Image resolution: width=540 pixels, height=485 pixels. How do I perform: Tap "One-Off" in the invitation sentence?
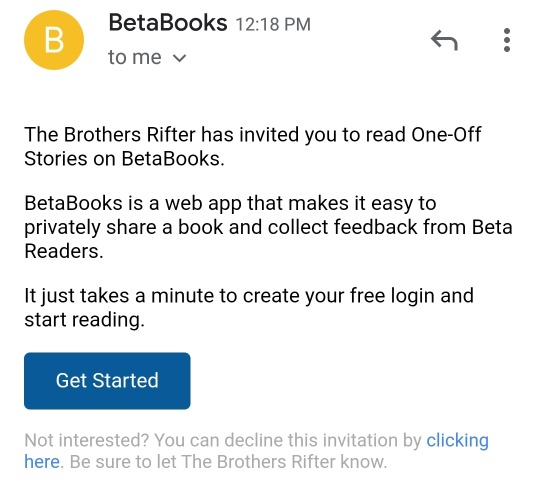[446, 134]
